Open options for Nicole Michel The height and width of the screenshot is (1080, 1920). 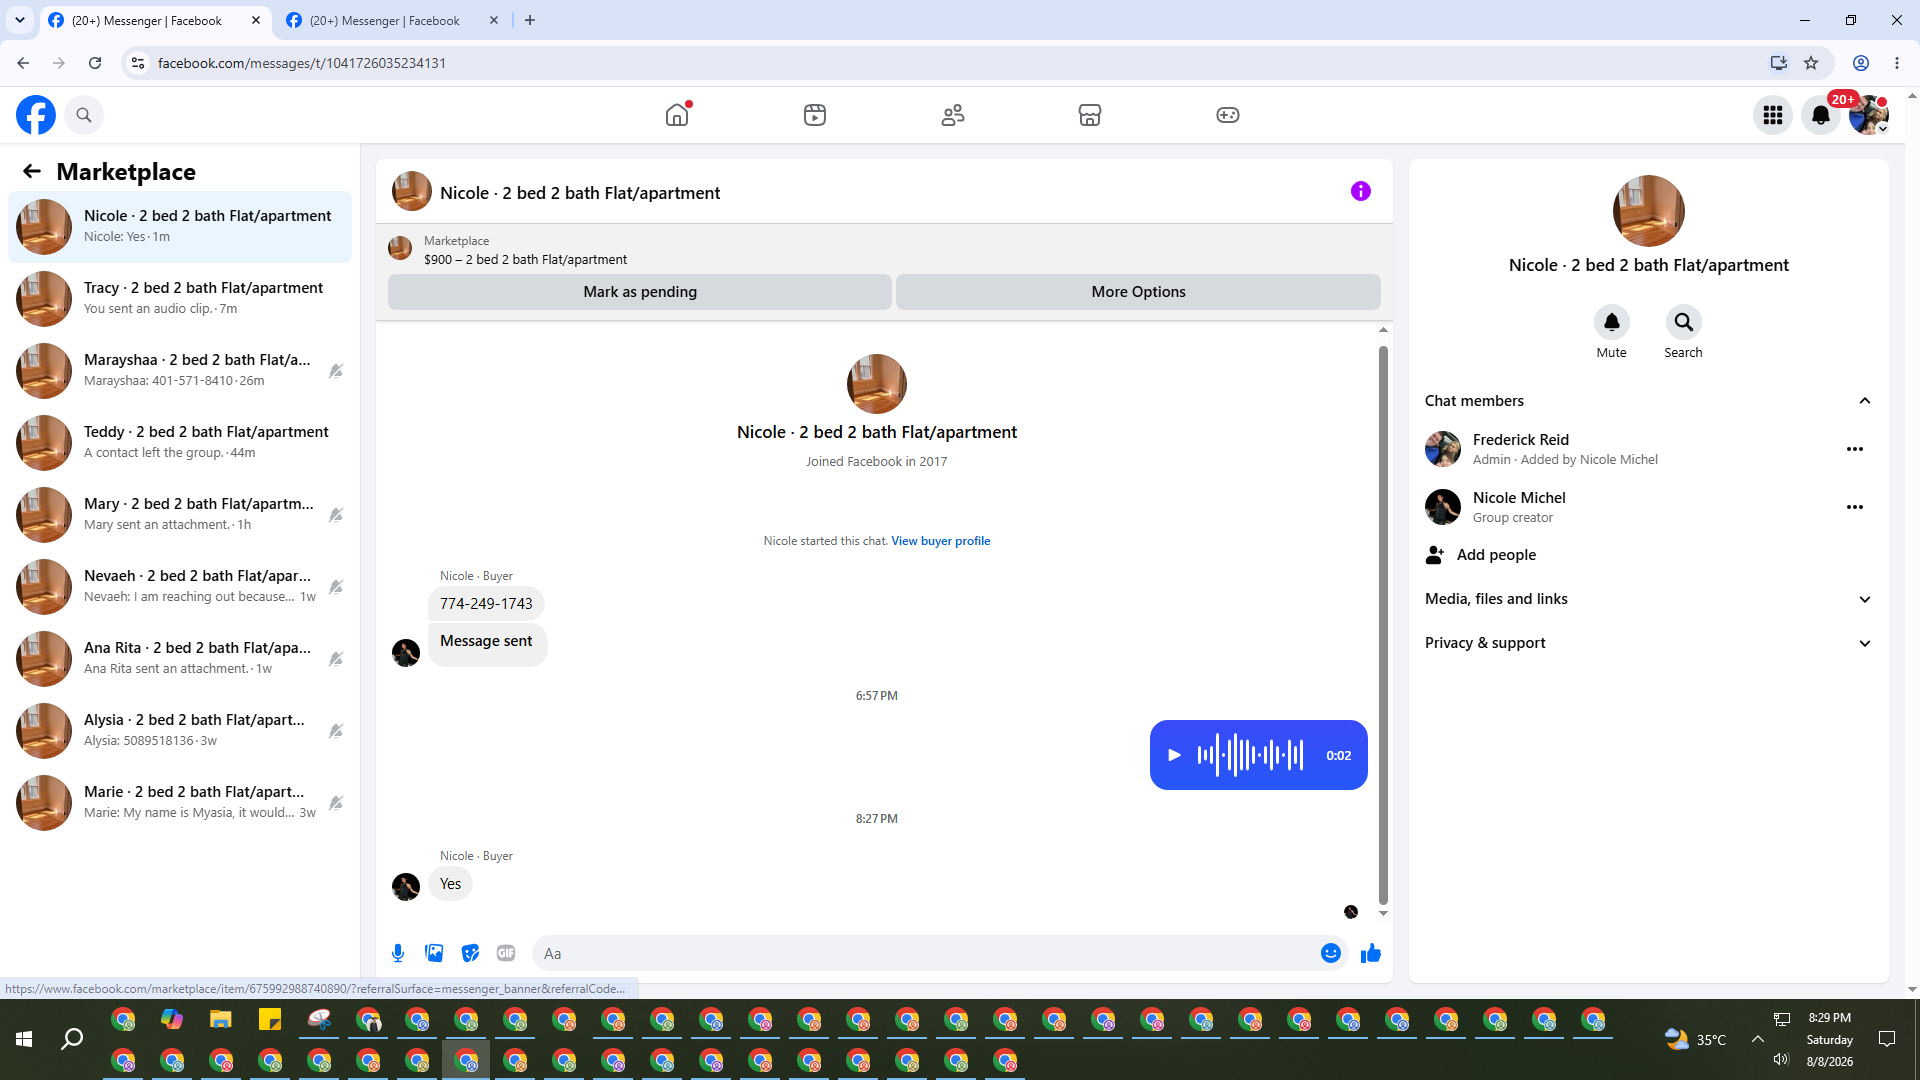[1855, 507]
